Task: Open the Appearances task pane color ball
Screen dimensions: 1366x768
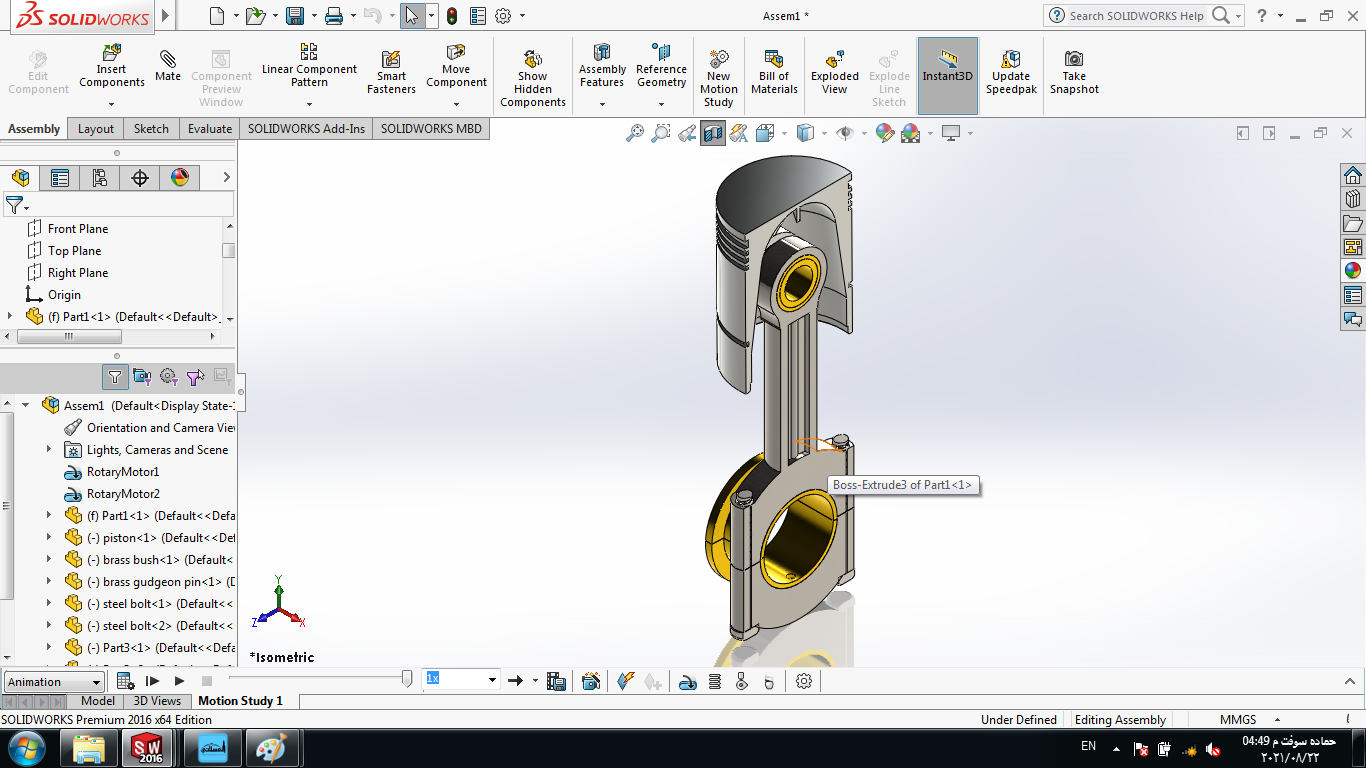Action: point(1353,271)
